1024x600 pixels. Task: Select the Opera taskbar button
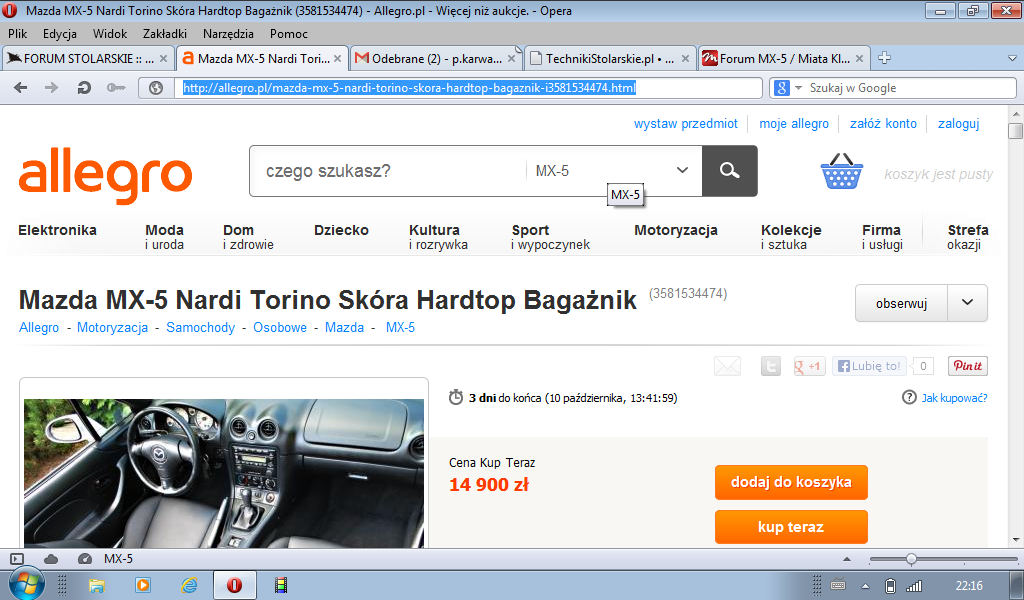click(x=234, y=585)
